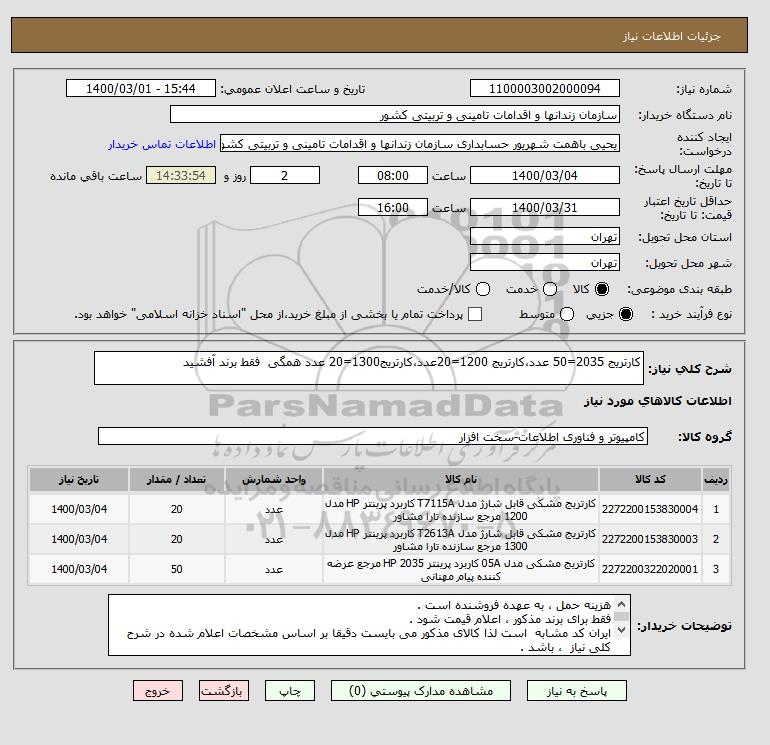Click the 1400/03/04 response deadline date field
Image resolution: width=770 pixels, height=745 pixels.
tap(545, 175)
